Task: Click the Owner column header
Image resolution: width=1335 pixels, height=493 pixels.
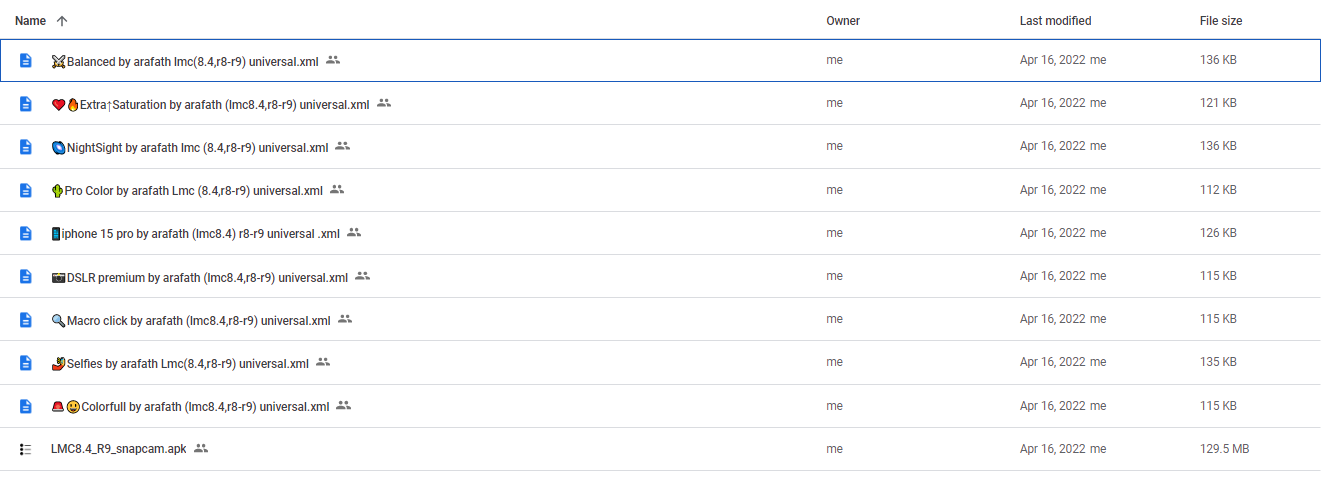Action: [843, 21]
